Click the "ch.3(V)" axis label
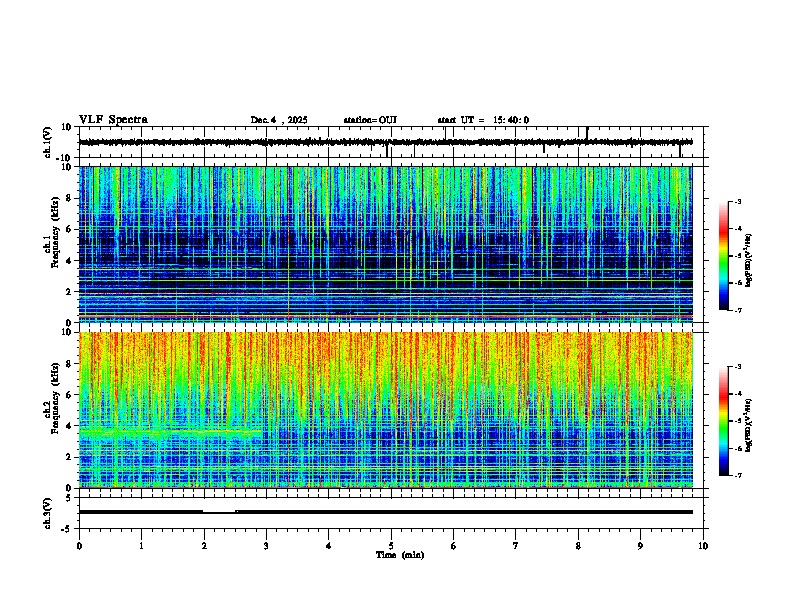The height and width of the screenshot is (612, 792). point(48,513)
